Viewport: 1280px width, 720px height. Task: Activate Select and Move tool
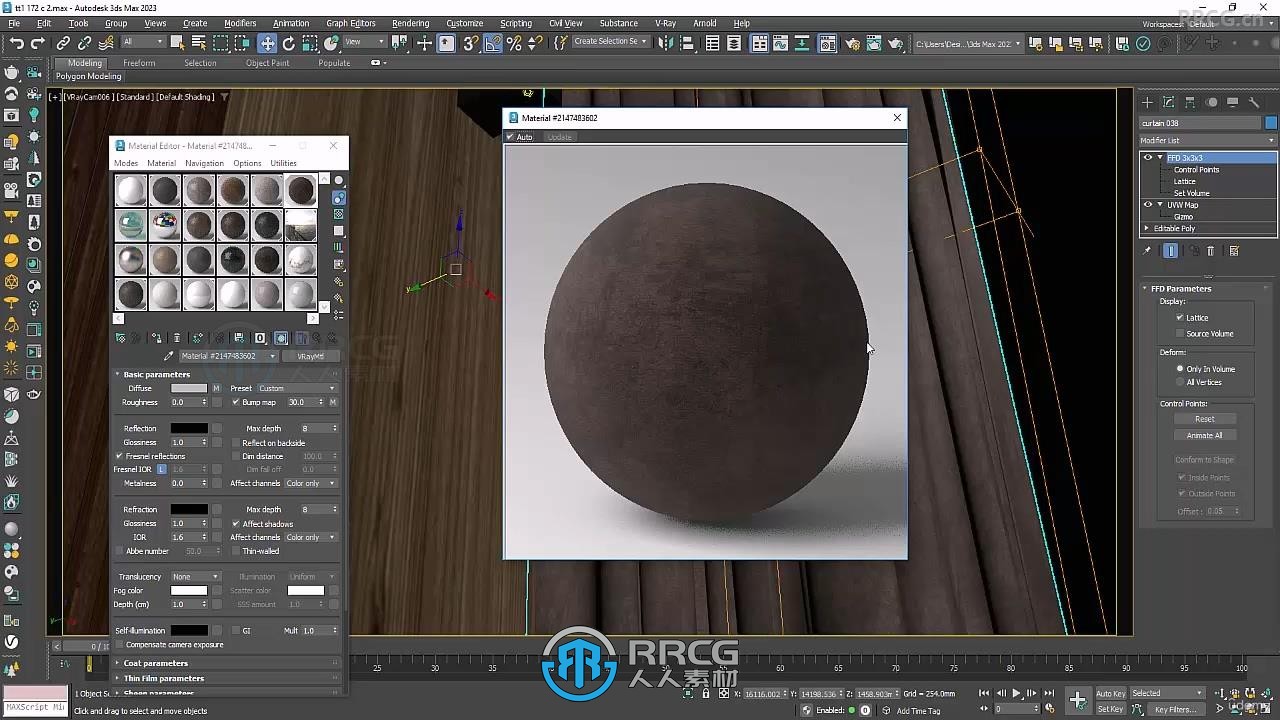click(267, 43)
